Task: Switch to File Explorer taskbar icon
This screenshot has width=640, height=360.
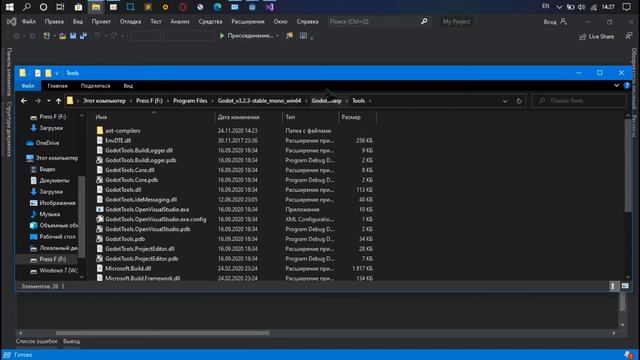Action: pyautogui.click(x=96, y=7)
